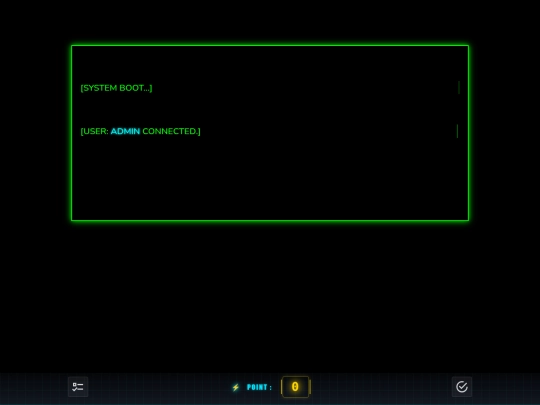
Task: Open the checklist icon in bottom bar
Action: [x=78, y=387]
